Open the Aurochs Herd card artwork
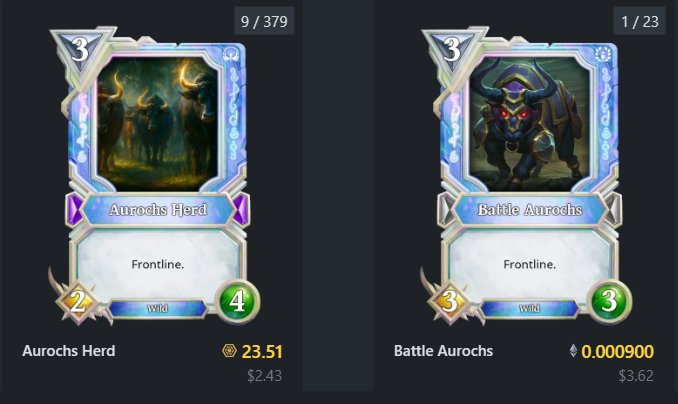 pos(157,123)
